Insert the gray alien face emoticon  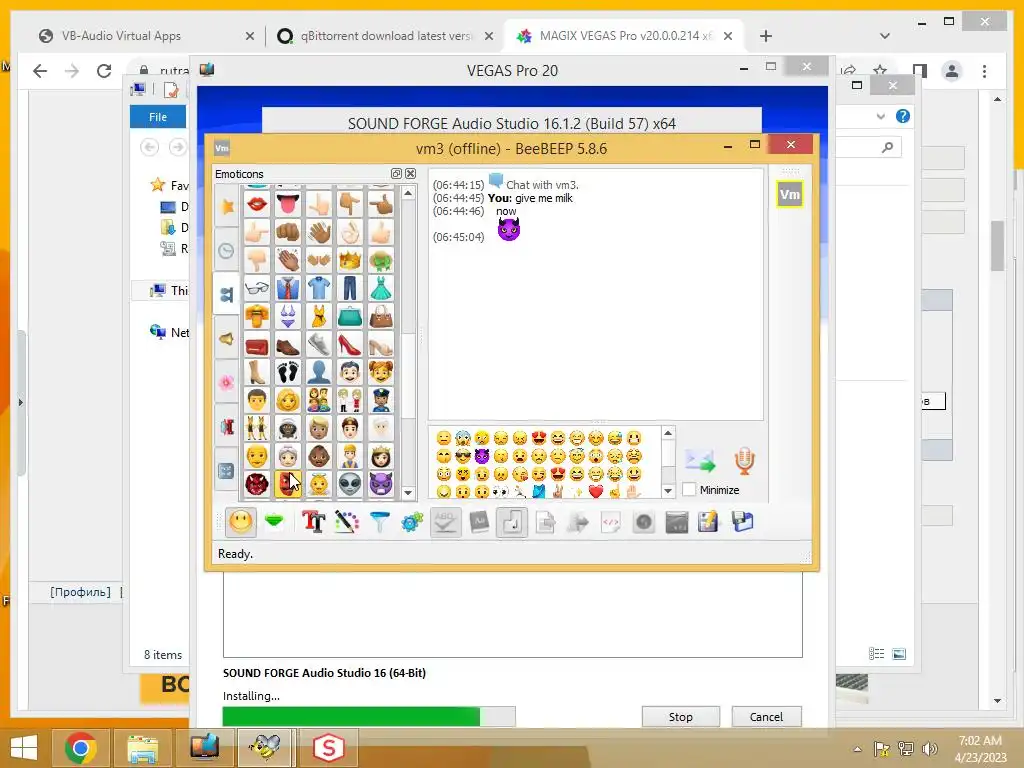pyautogui.click(x=349, y=484)
